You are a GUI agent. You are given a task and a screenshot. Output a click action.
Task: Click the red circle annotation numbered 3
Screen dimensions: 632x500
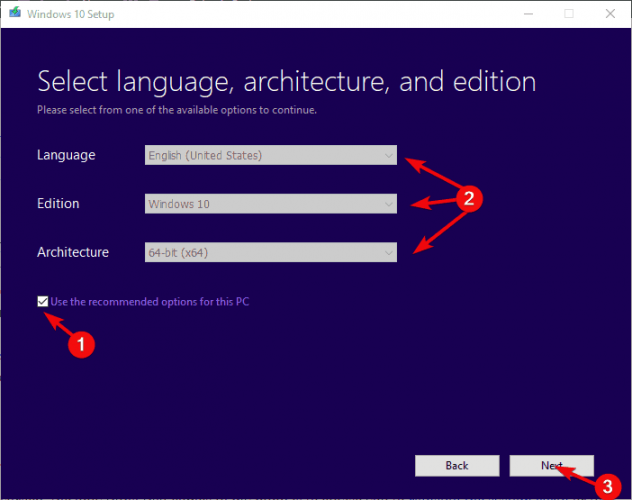pyautogui.click(x=605, y=486)
